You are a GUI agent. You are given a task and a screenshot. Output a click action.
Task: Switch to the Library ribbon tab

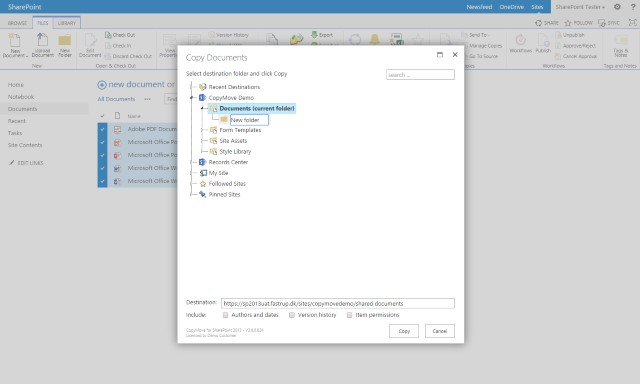pyautogui.click(x=67, y=23)
